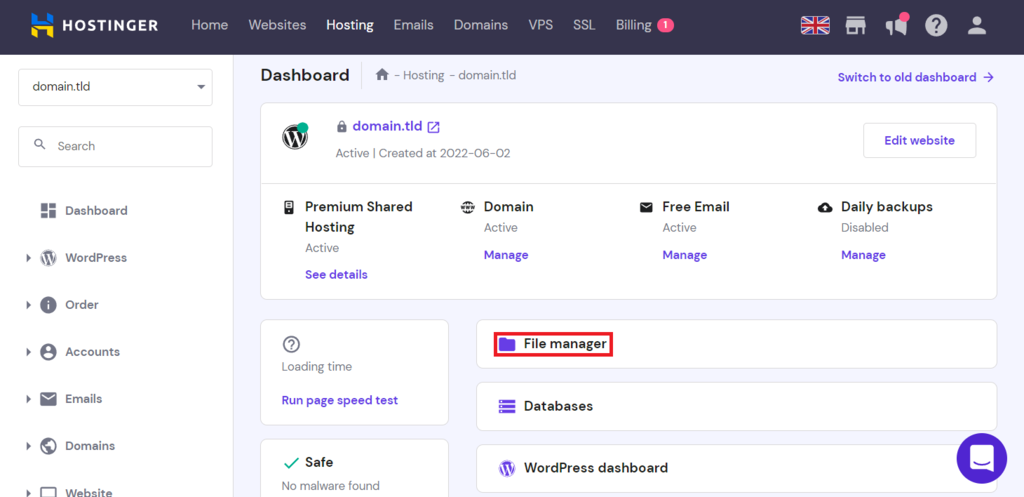
Task: Click the external link icon beside domain.tld
Action: coord(433,127)
